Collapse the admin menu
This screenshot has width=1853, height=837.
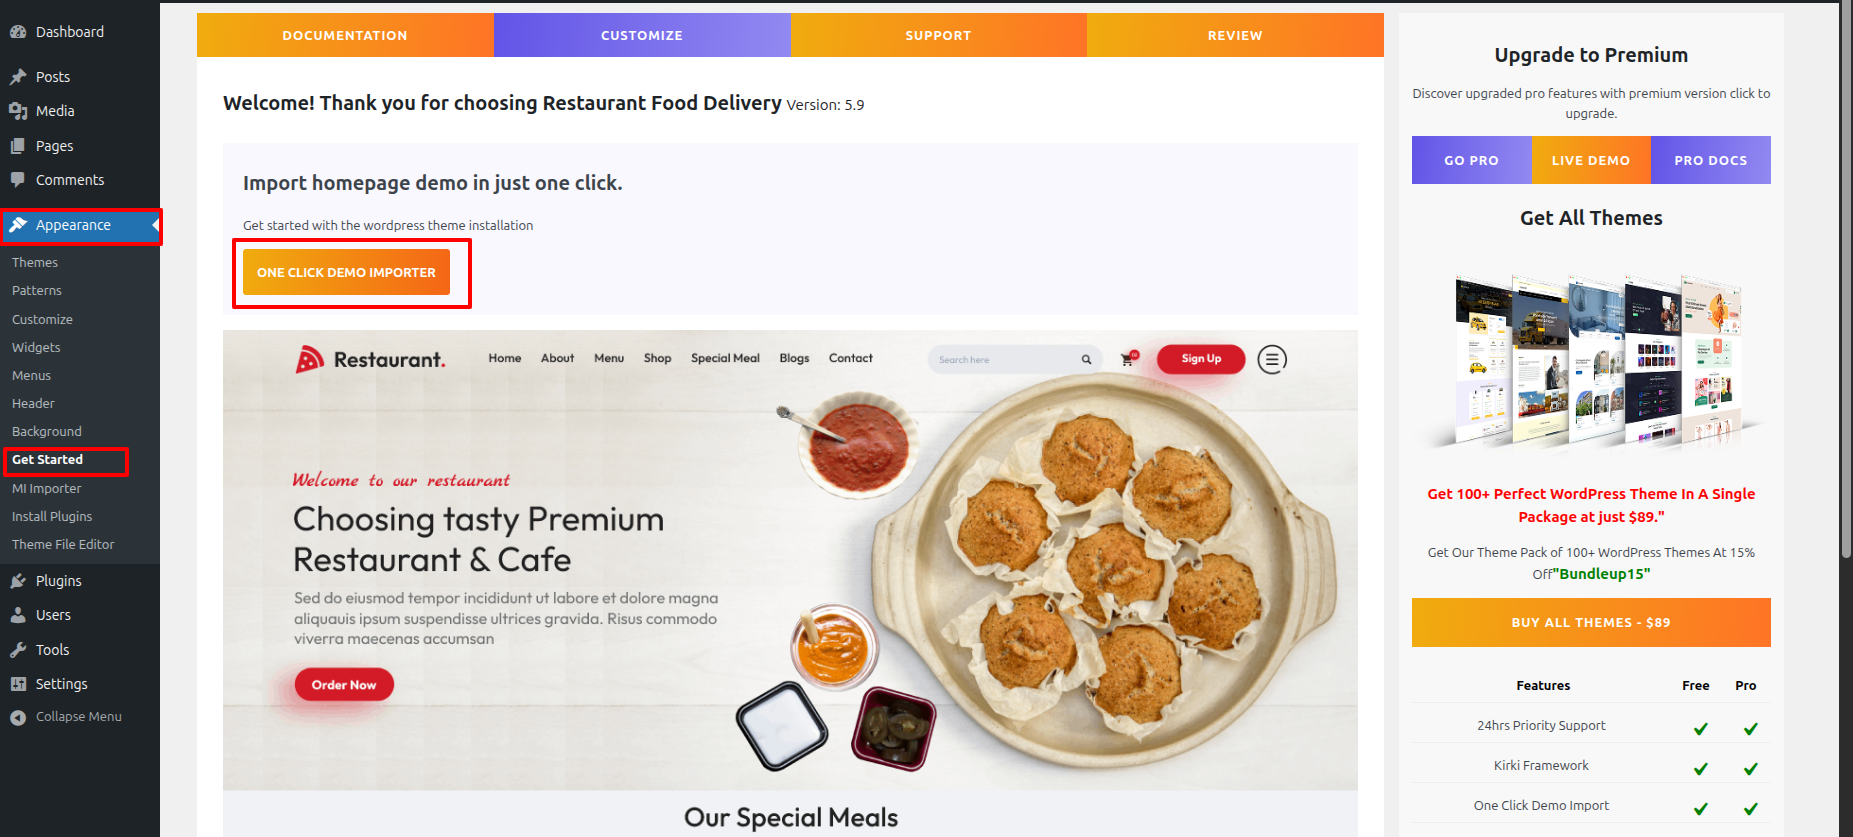tap(66, 717)
